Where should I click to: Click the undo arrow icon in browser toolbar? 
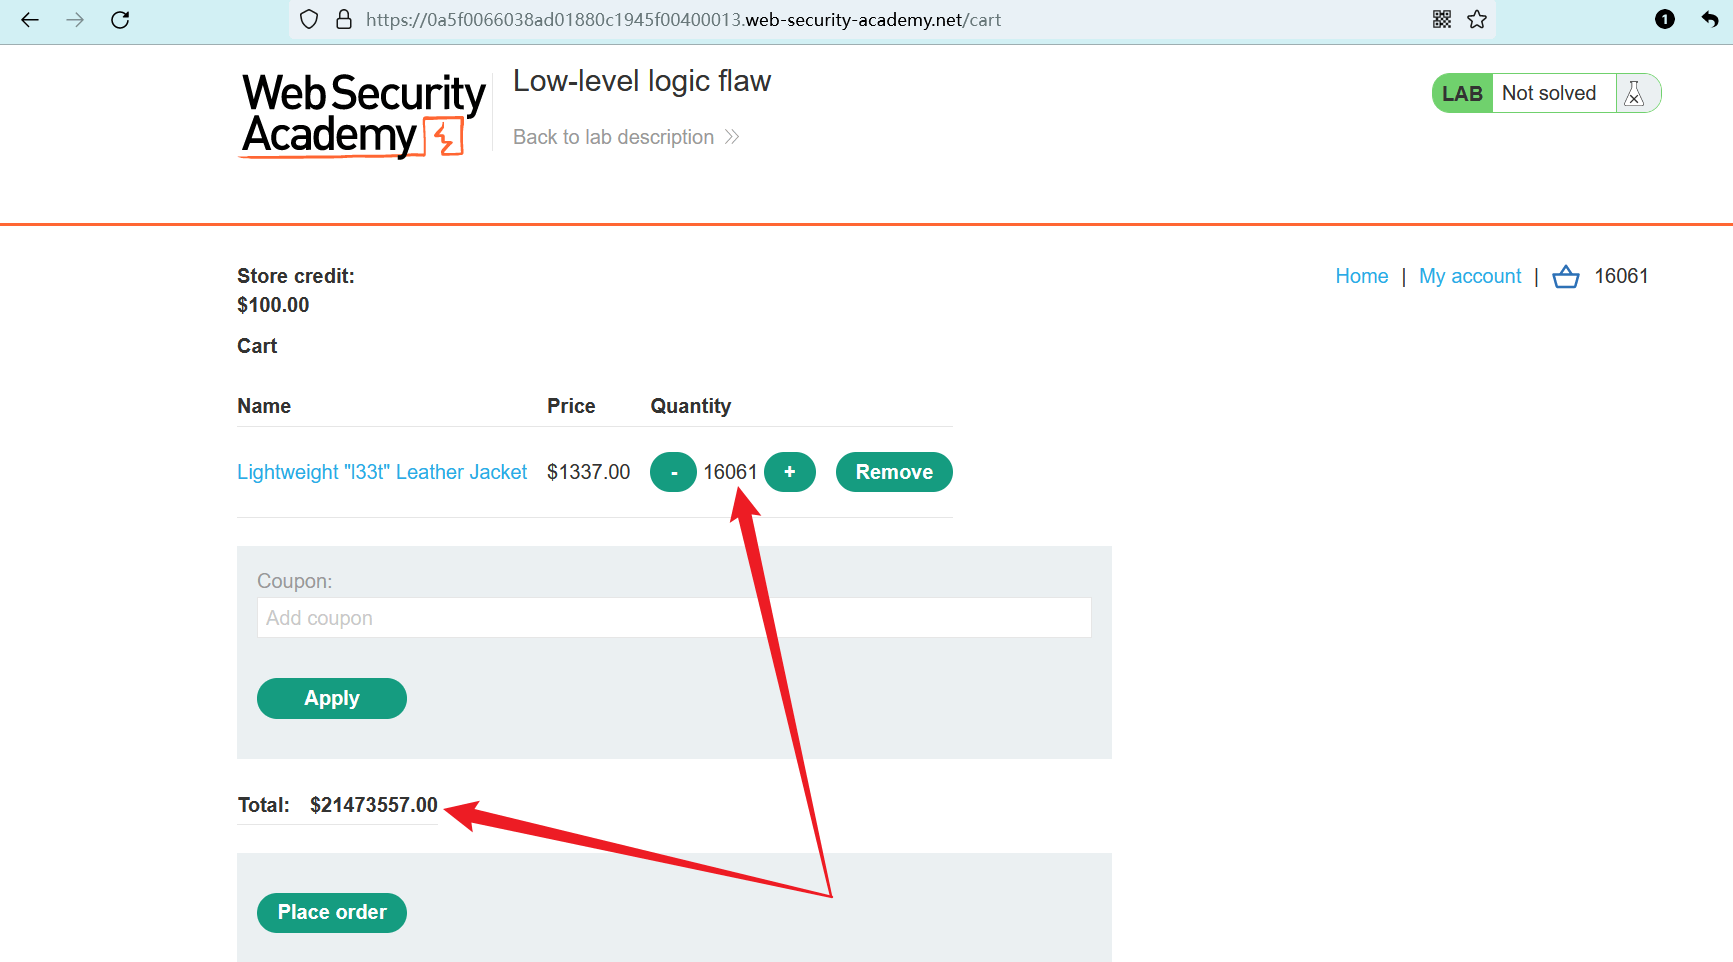1710,19
